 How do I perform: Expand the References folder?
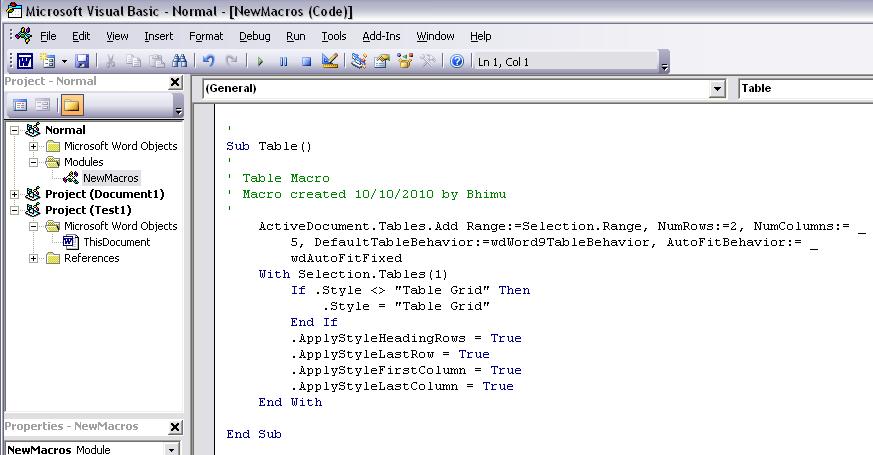[x=33, y=258]
